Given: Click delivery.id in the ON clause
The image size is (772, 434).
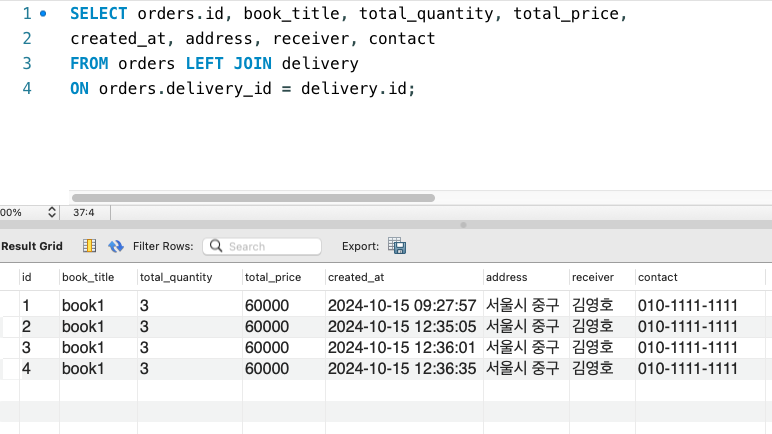Looking at the screenshot, I should point(354,89).
